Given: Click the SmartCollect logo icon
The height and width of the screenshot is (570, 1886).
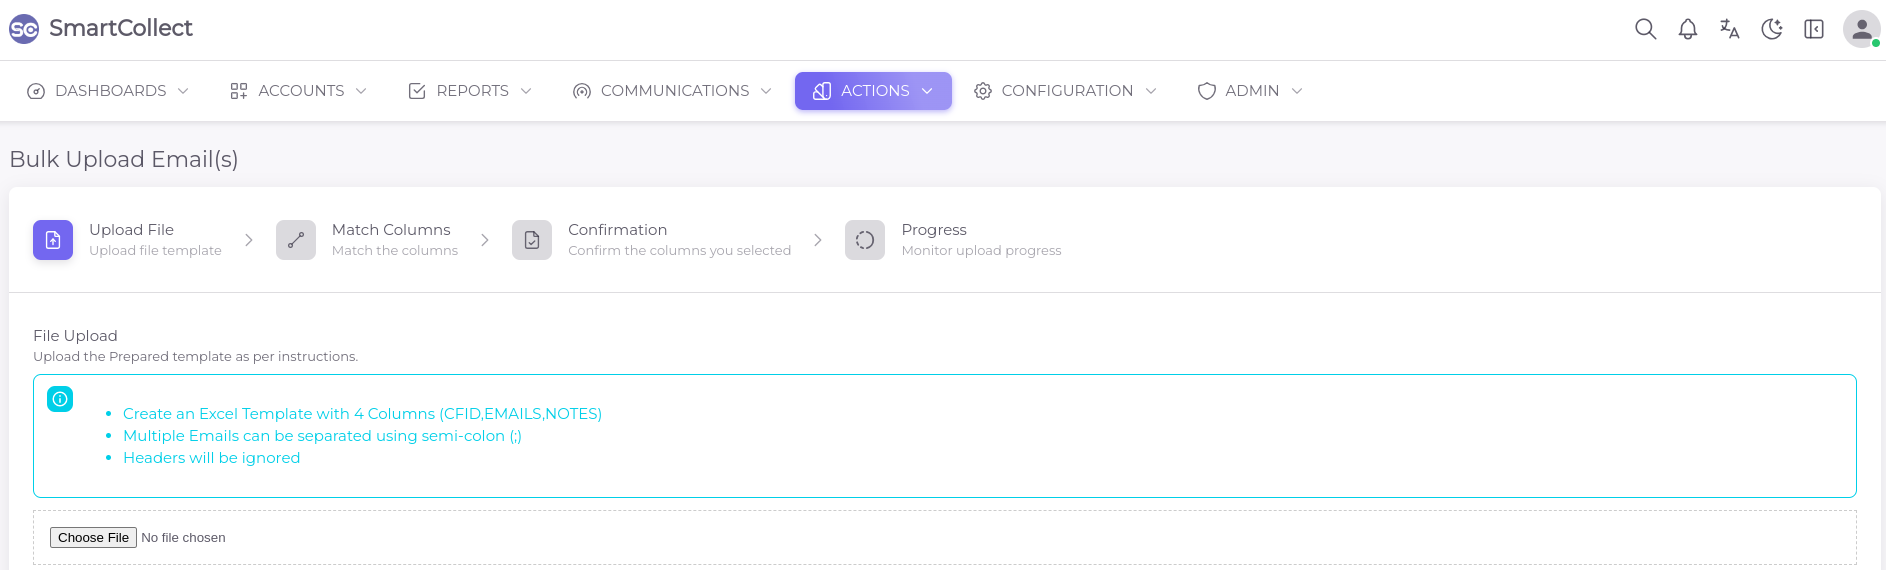Looking at the screenshot, I should click(x=24, y=29).
